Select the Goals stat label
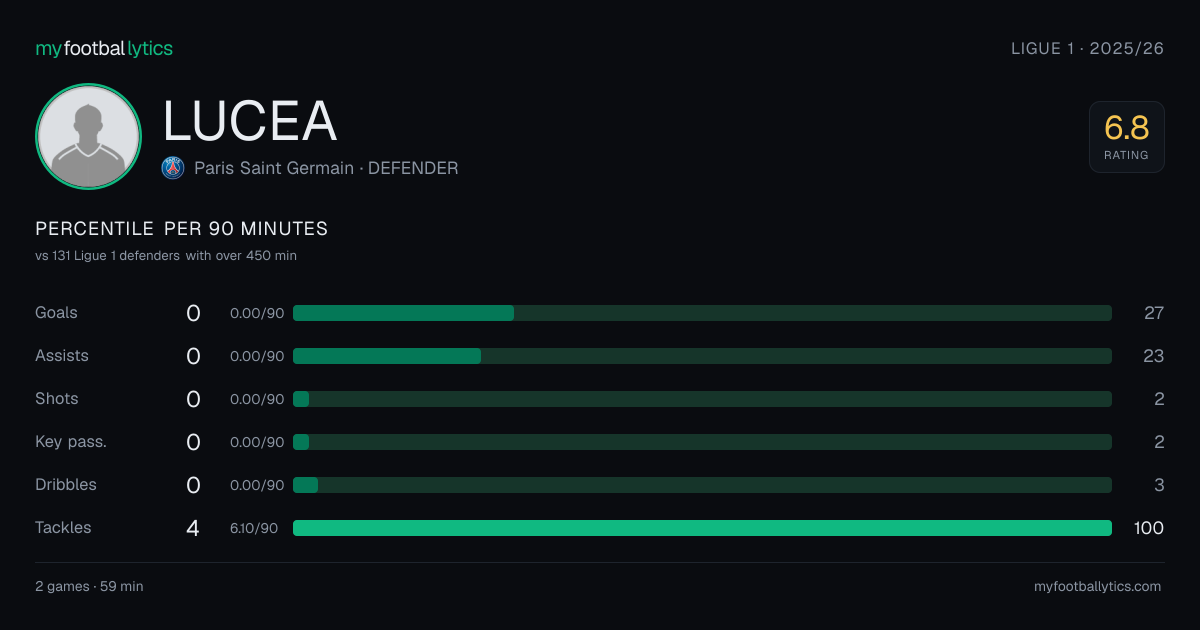Screen dimensions: 1200x630 pos(56,313)
